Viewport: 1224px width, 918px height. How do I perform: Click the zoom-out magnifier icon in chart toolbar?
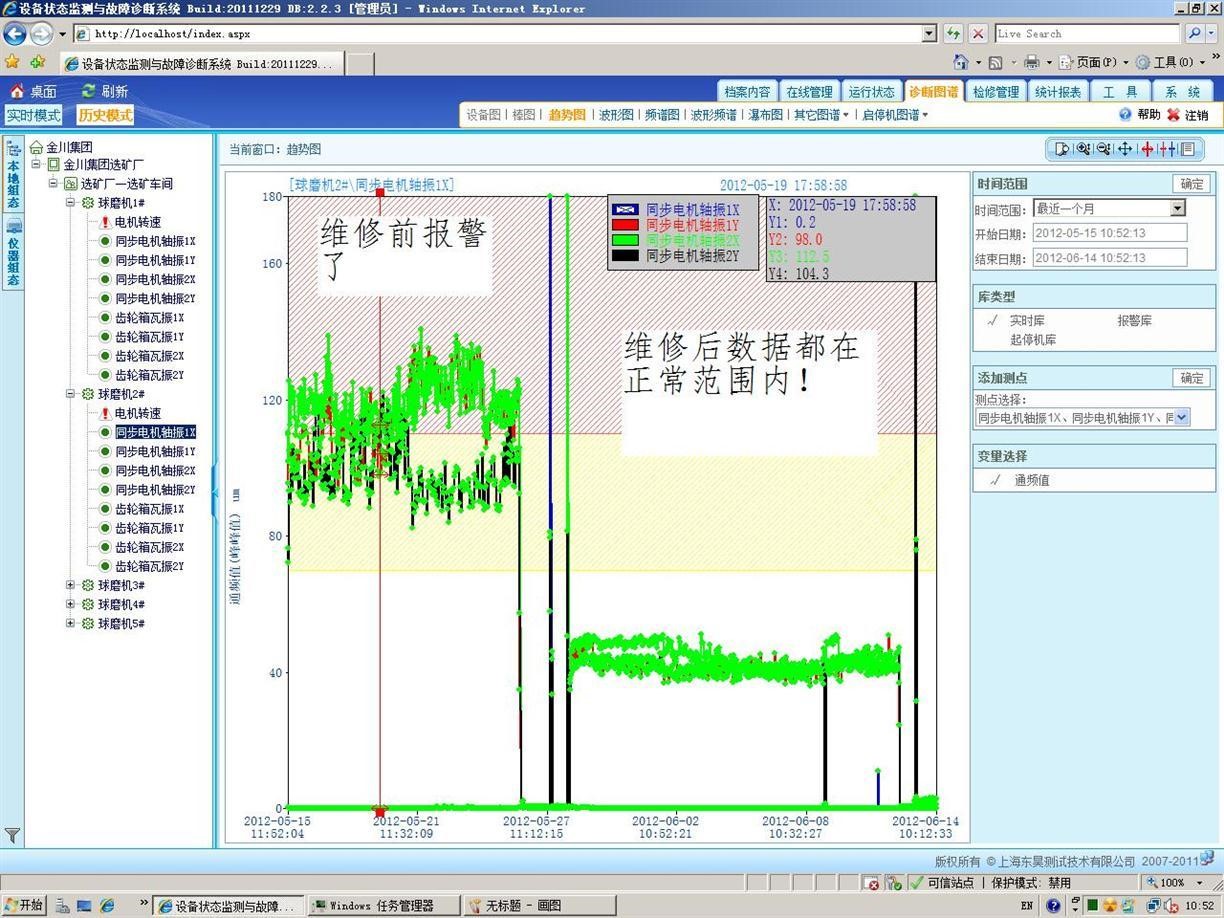point(1103,149)
